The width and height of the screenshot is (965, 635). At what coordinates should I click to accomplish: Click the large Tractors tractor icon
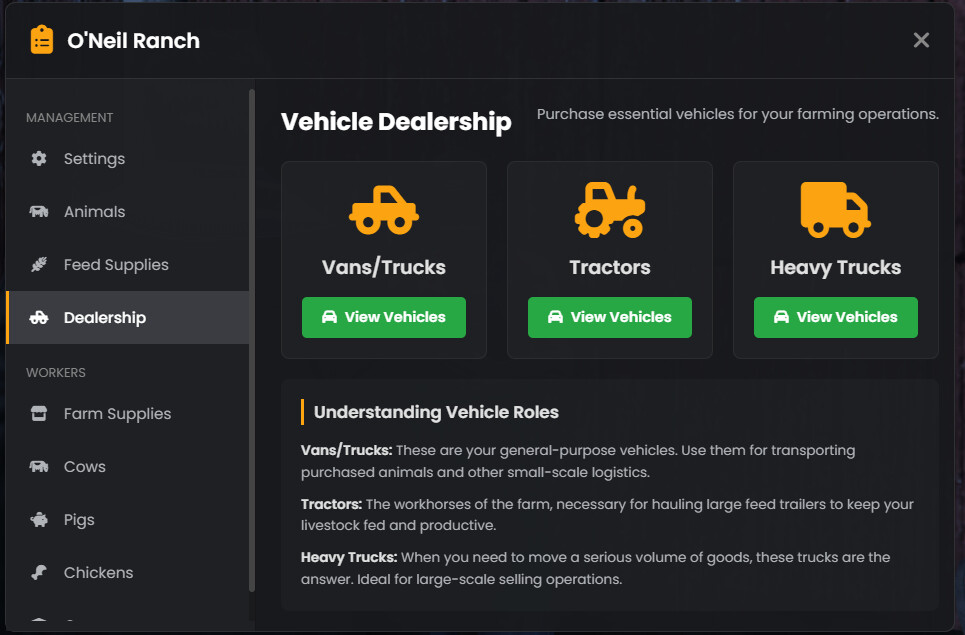[x=610, y=210]
